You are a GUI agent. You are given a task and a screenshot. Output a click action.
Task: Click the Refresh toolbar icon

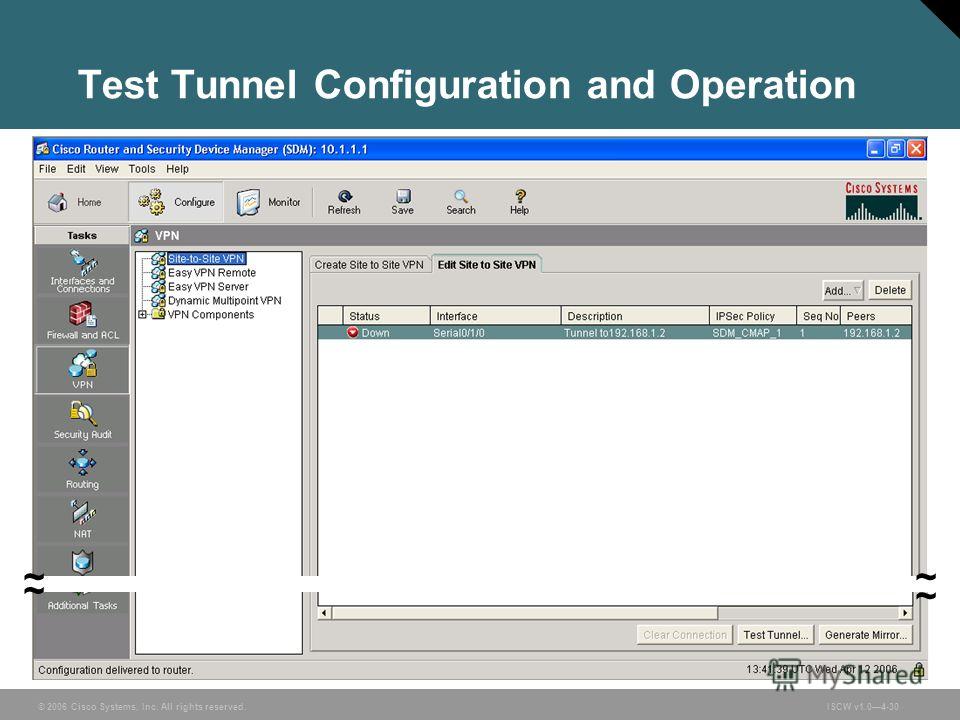(344, 196)
